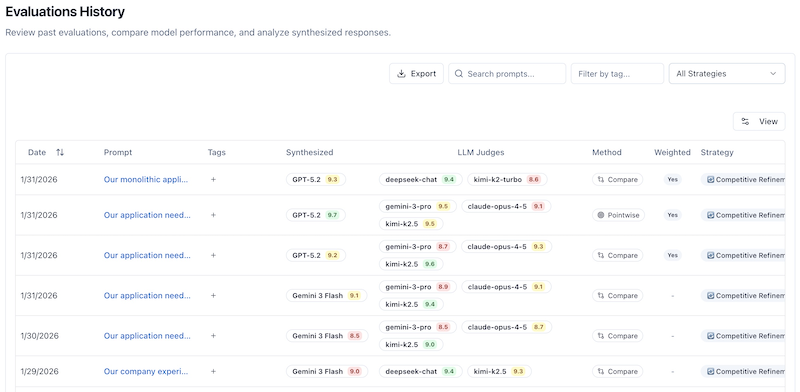The width and height of the screenshot is (800, 392).
Task: Click the kimi-k2-turbo 8.6 judge badge
Action: click(507, 179)
